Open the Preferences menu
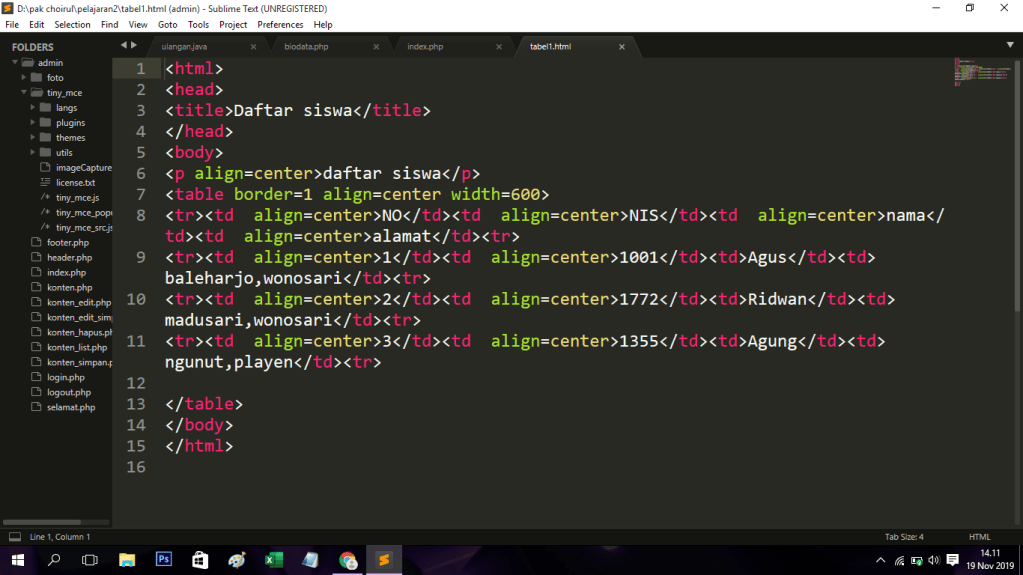Viewport: 1023px width, 575px height. point(280,24)
